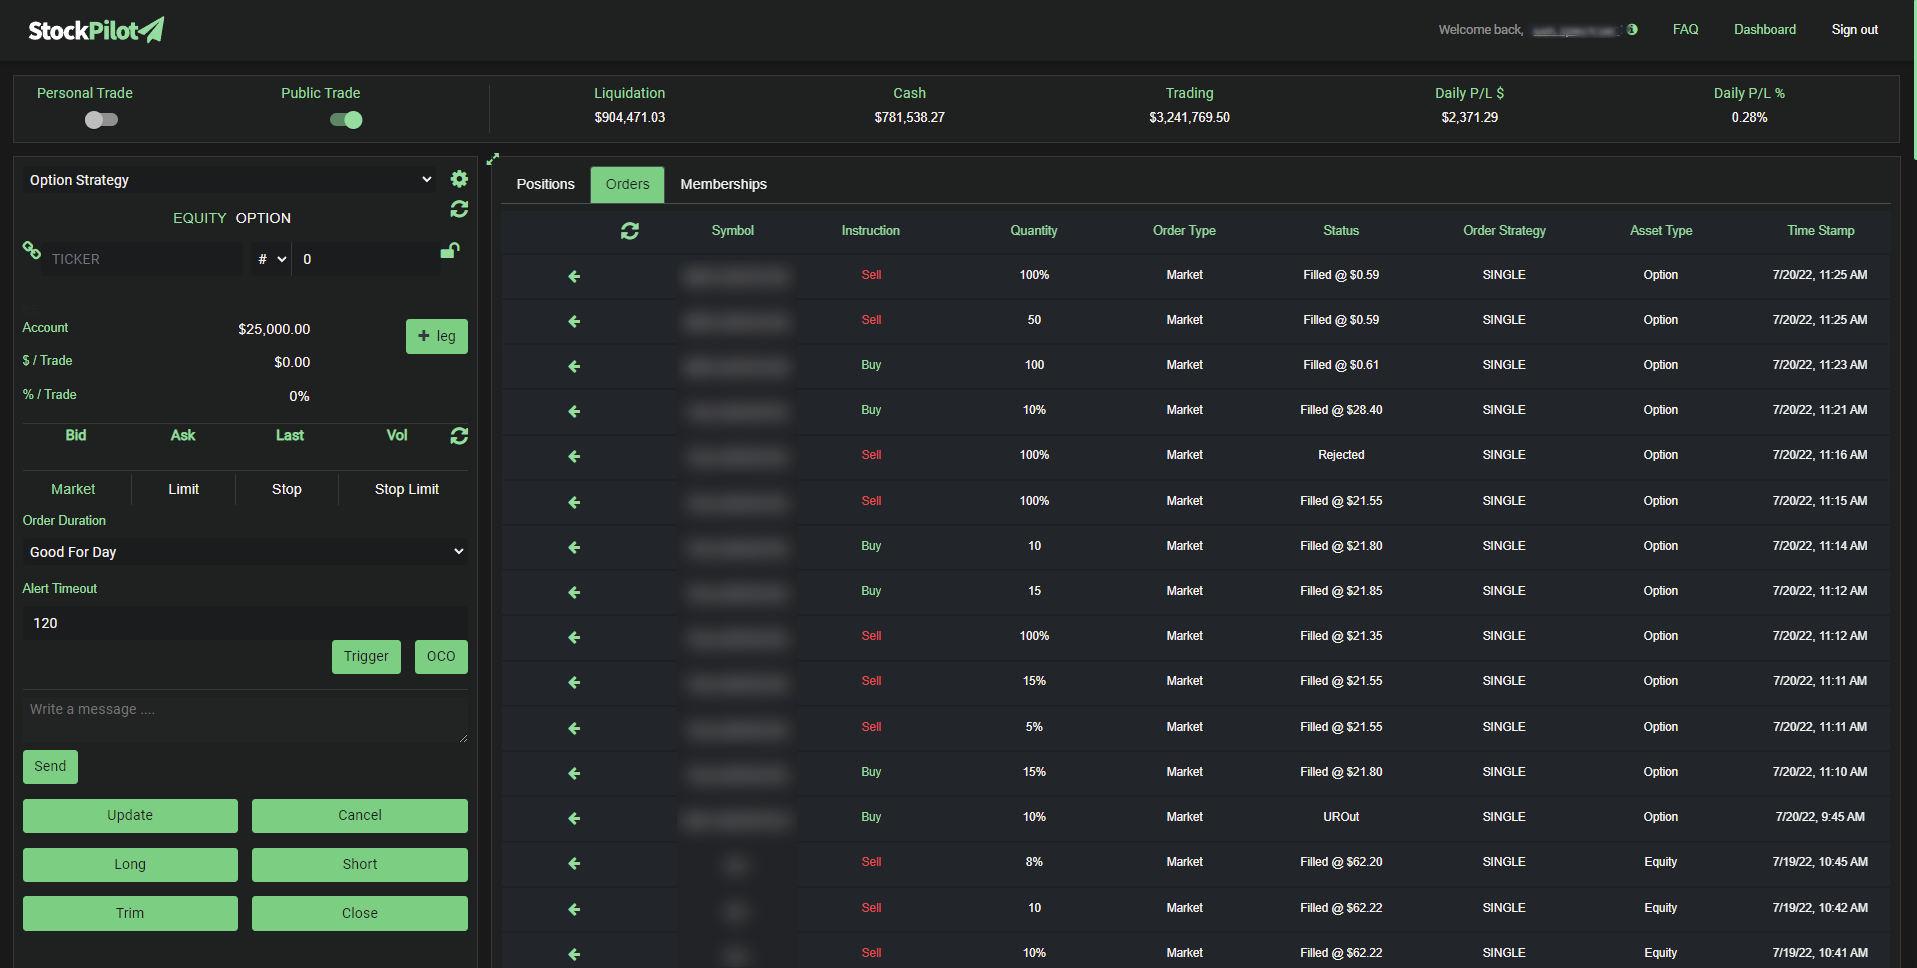Expand the panel using the diagonal arrows icon

(492, 158)
